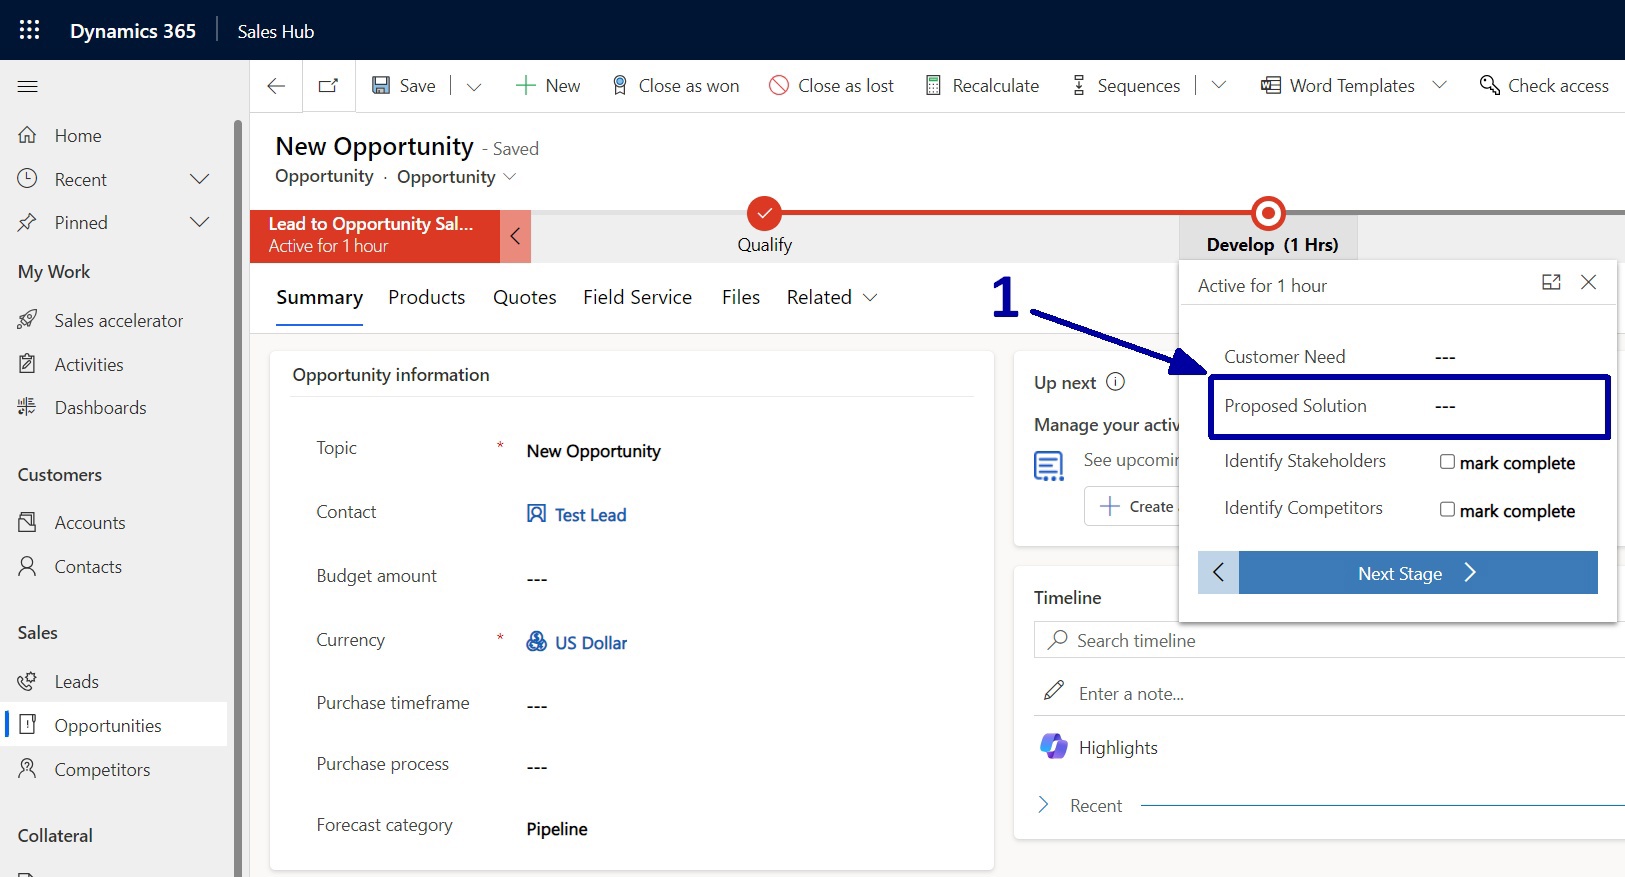1625x877 pixels.
Task: Open the Related tab dropdown
Action: pos(832,298)
